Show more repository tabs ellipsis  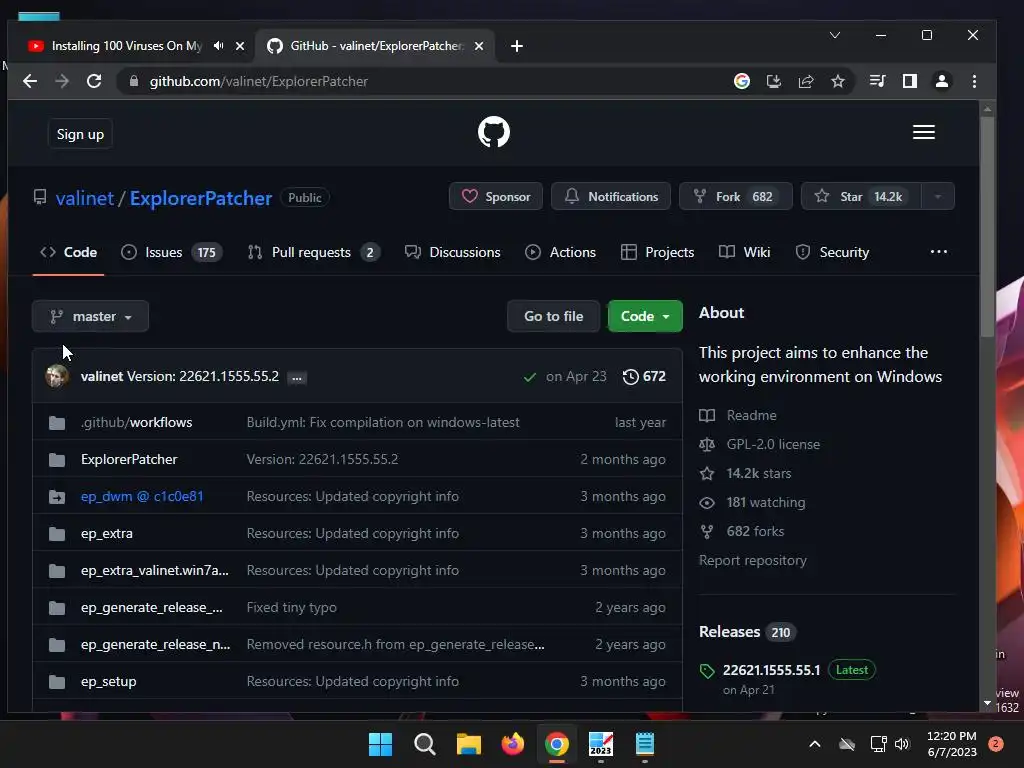tap(938, 252)
